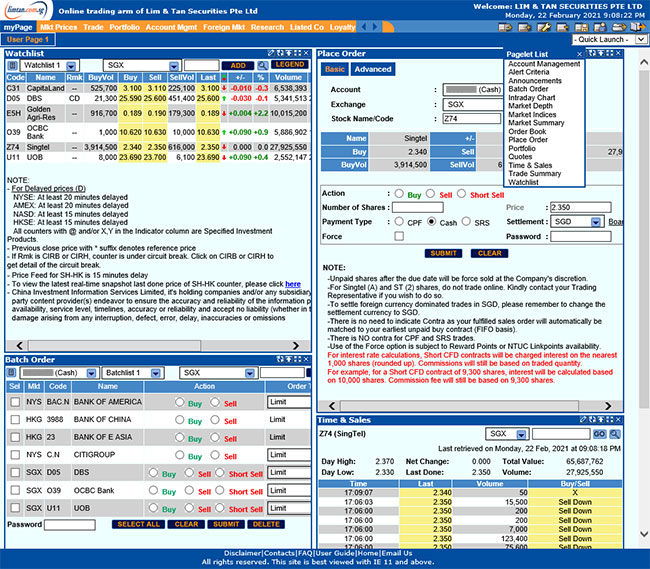This screenshot has height=569, width=650.
Task: Click DELETE in Batch Order
Action: pos(266,524)
